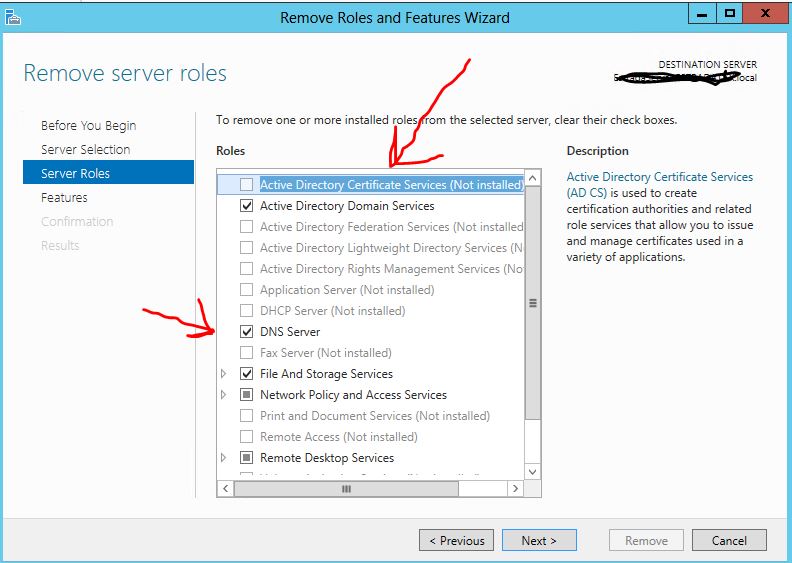This screenshot has width=792, height=563.
Task: Click Fax Server checkbox
Action: point(246,352)
